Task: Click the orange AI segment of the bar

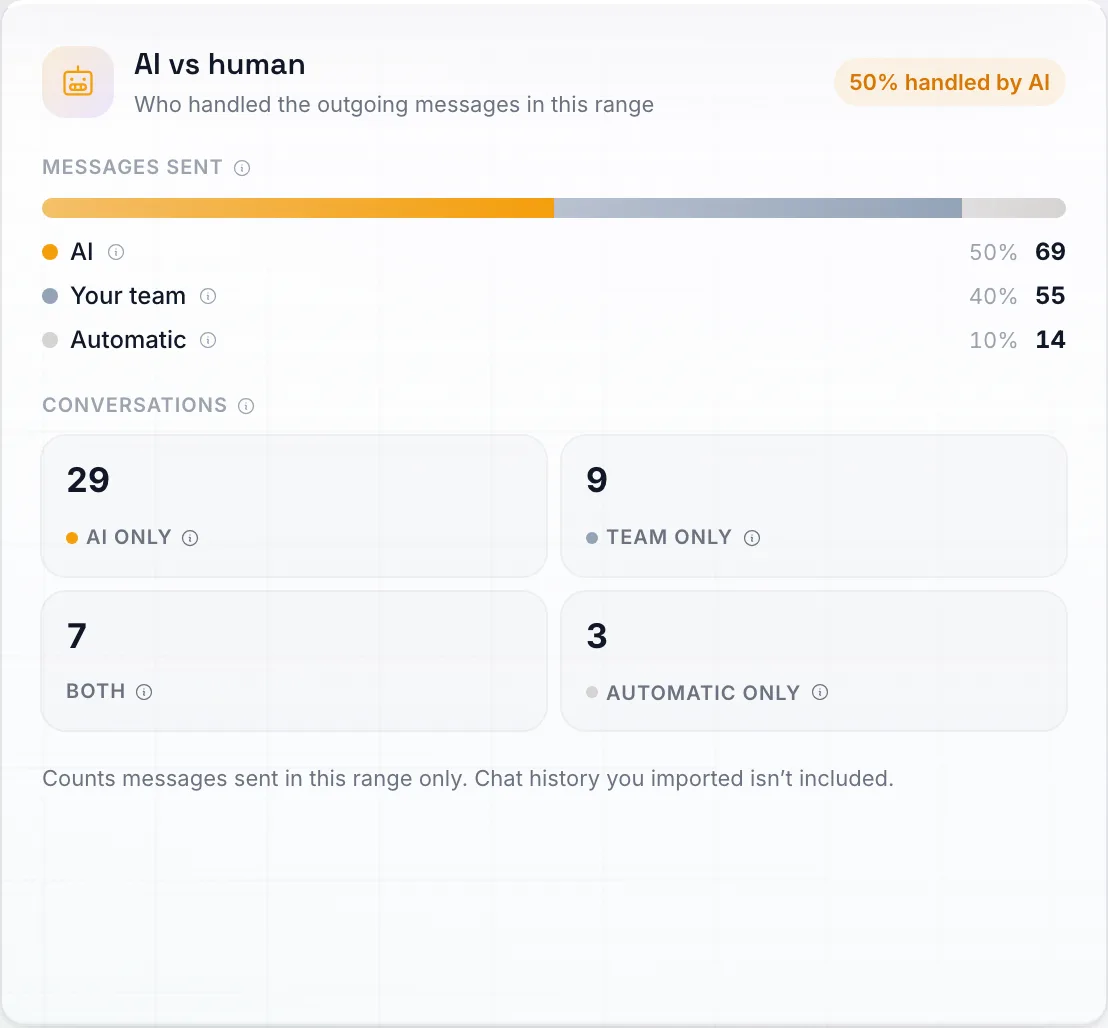Action: (298, 208)
